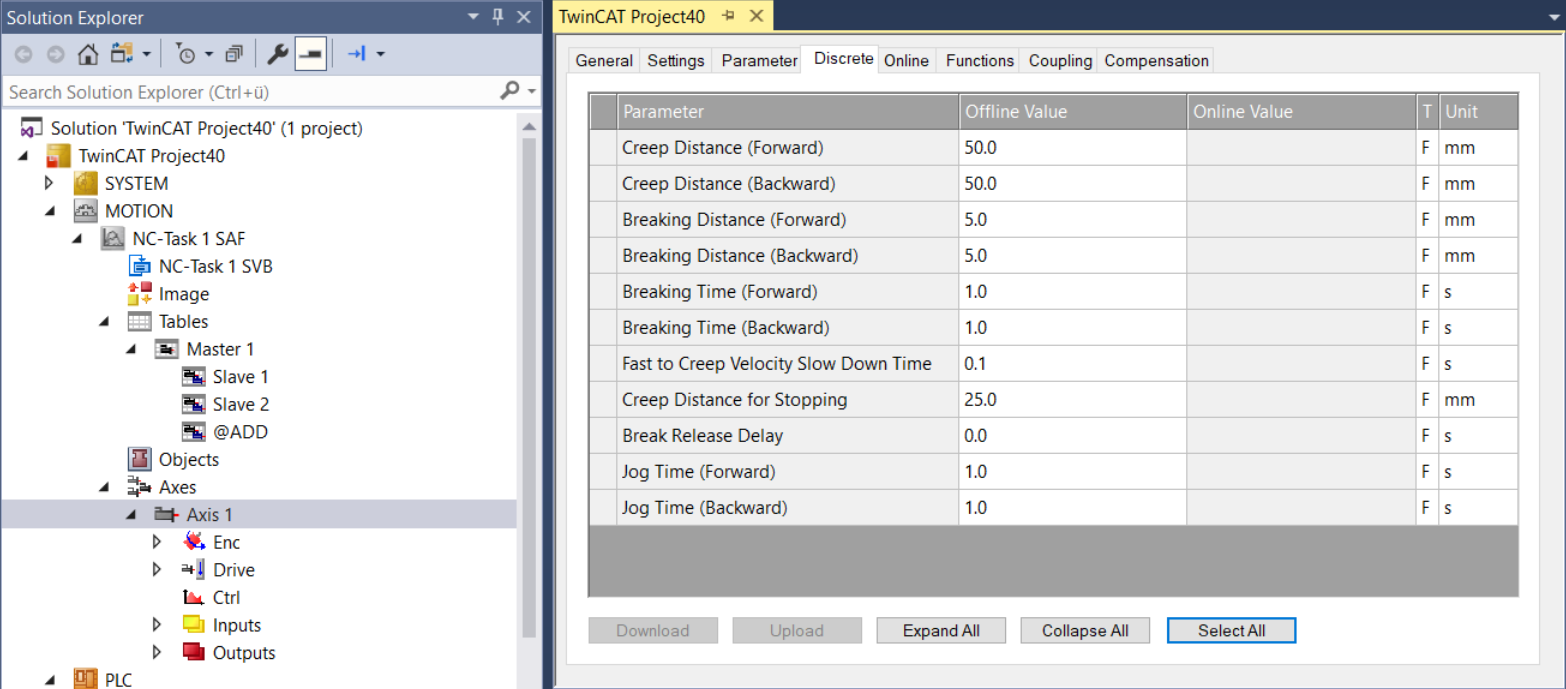This screenshot has height=689, width=1566.
Task: Click the Upload button
Action: [797, 631]
